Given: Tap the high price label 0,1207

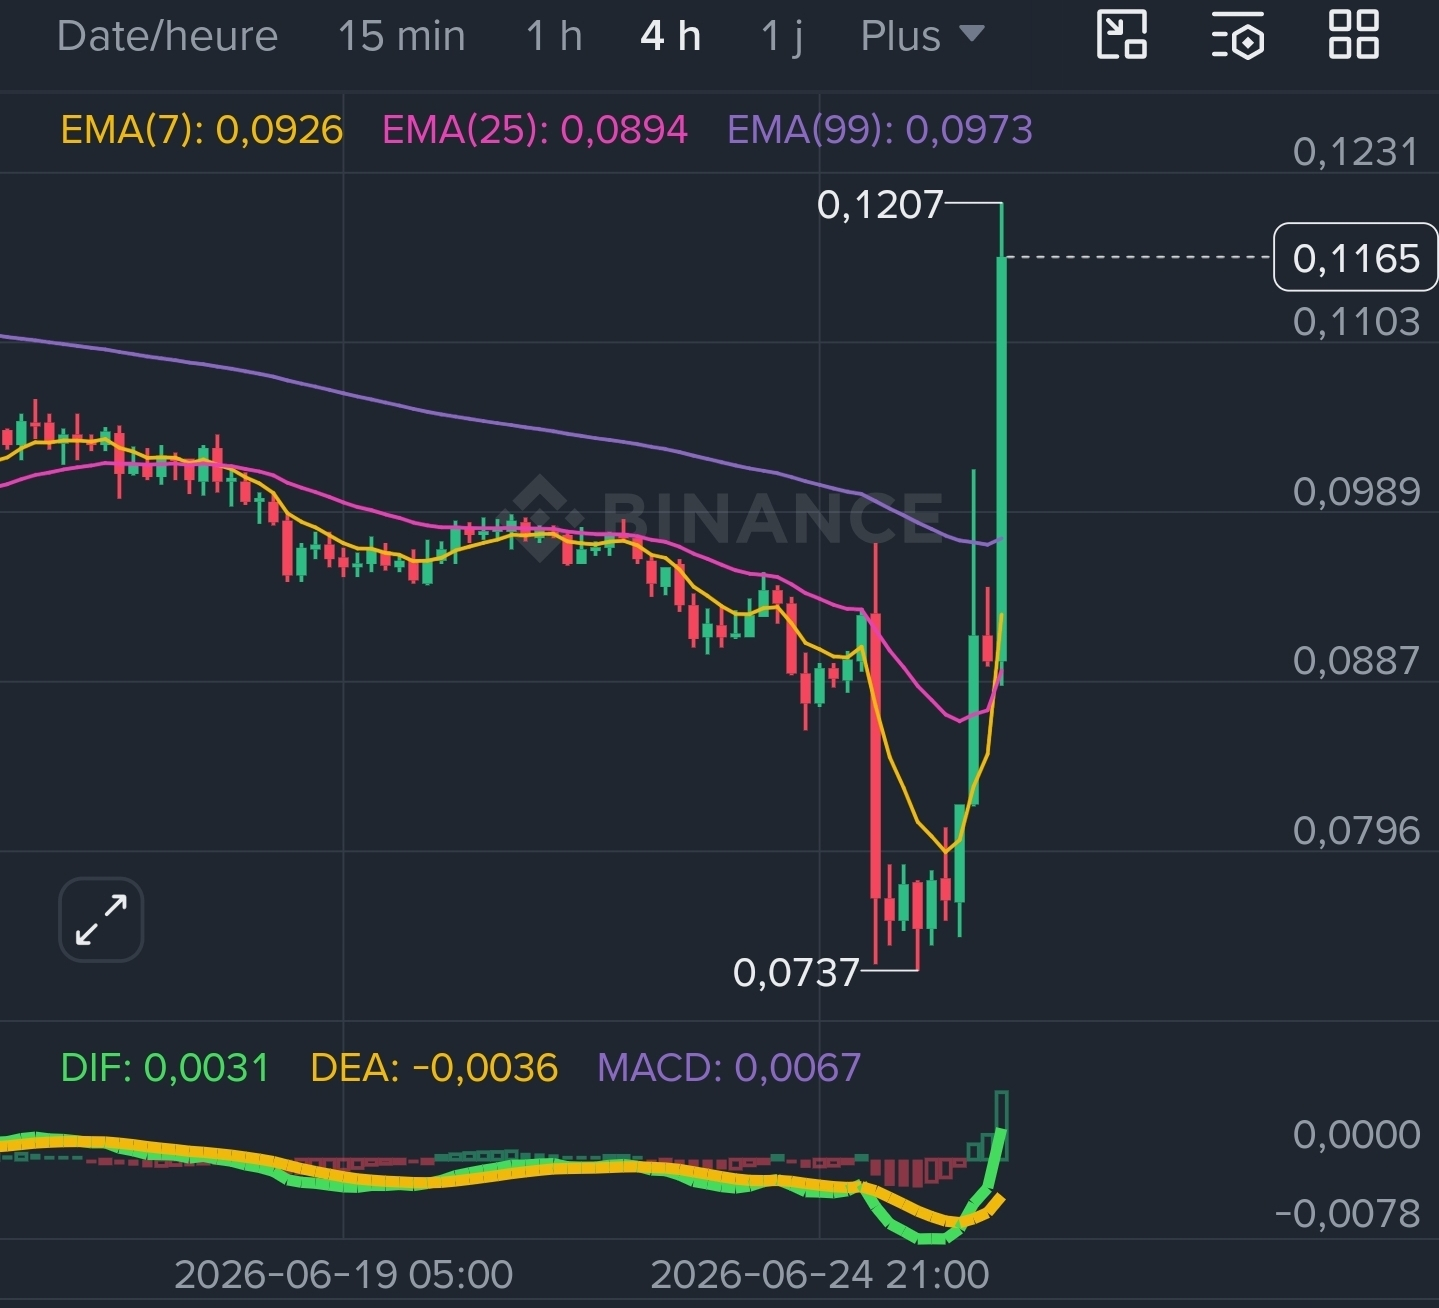Looking at the screenshot, I should coord(880,204).
